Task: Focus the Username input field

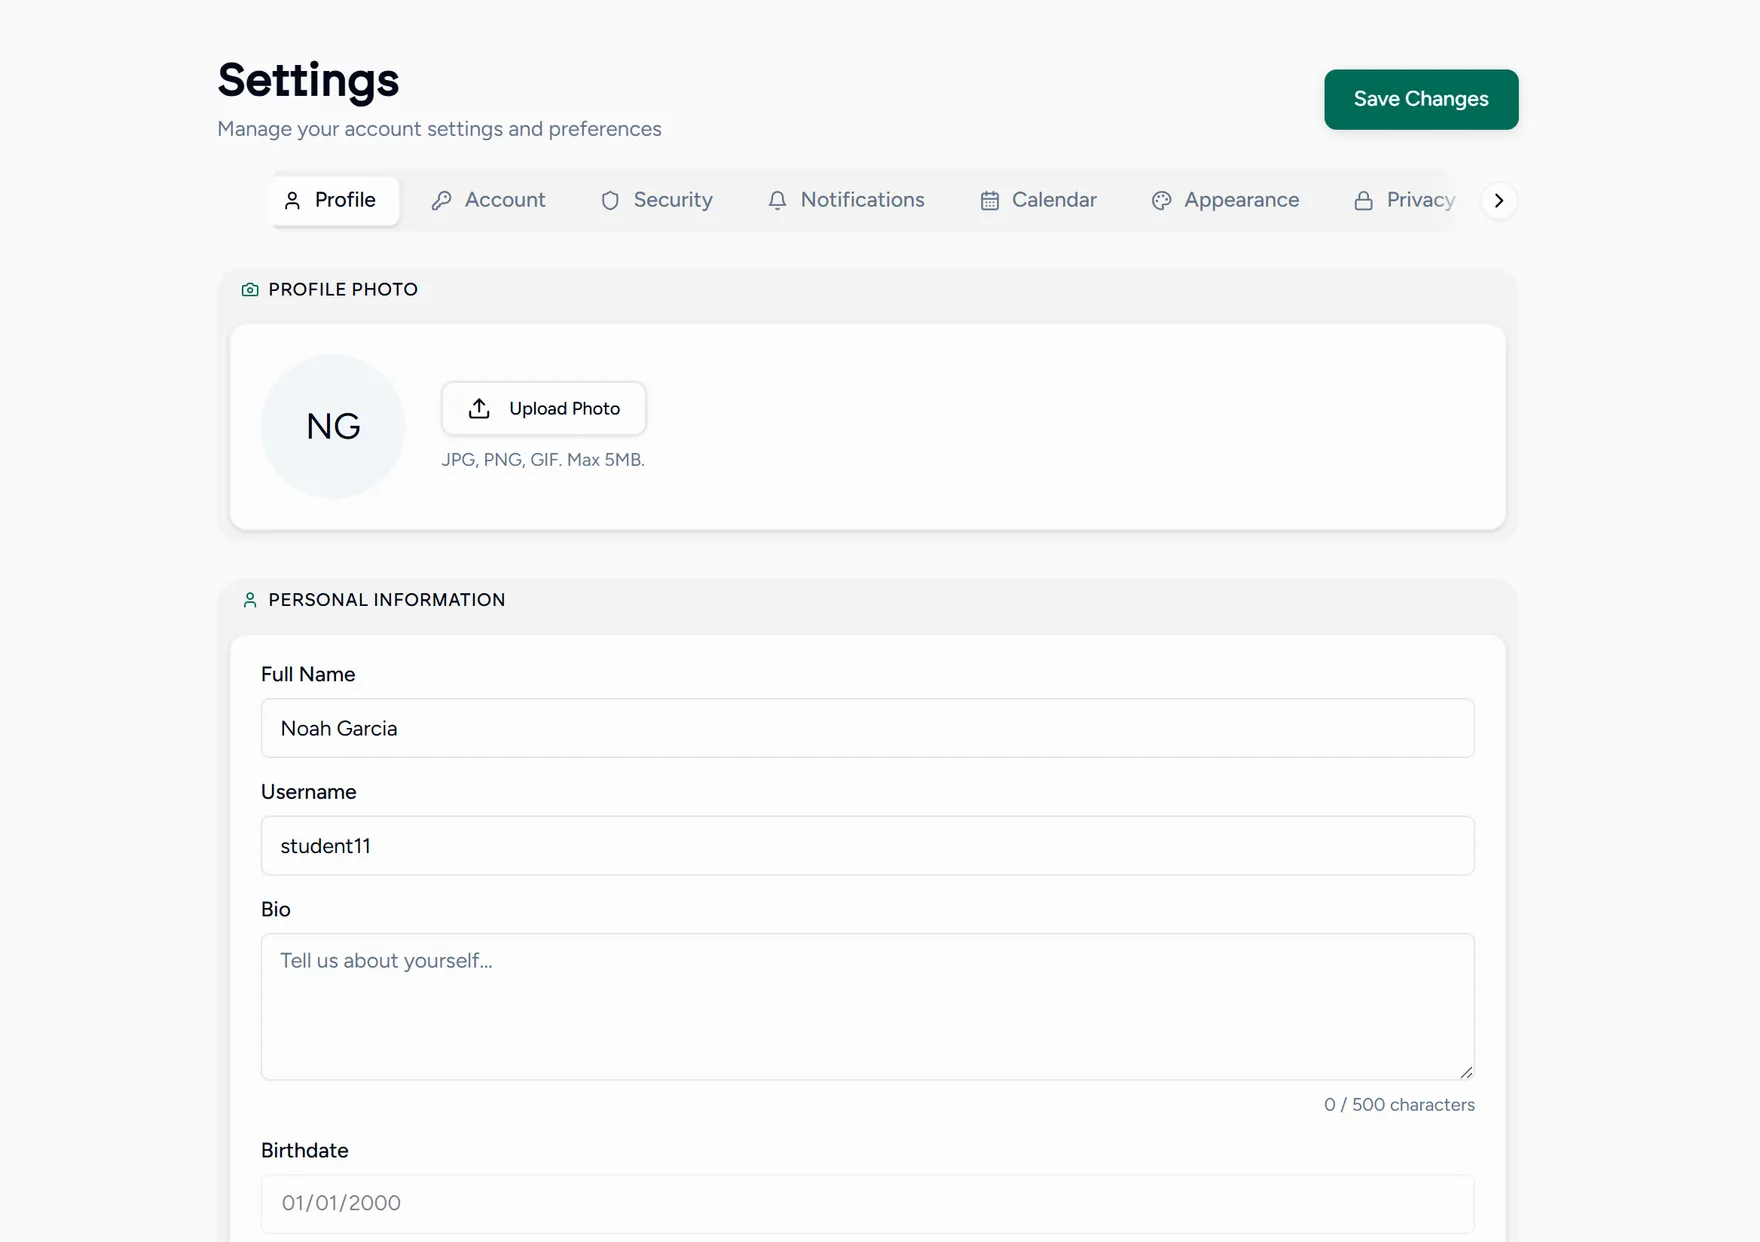Action: point(868,846)
